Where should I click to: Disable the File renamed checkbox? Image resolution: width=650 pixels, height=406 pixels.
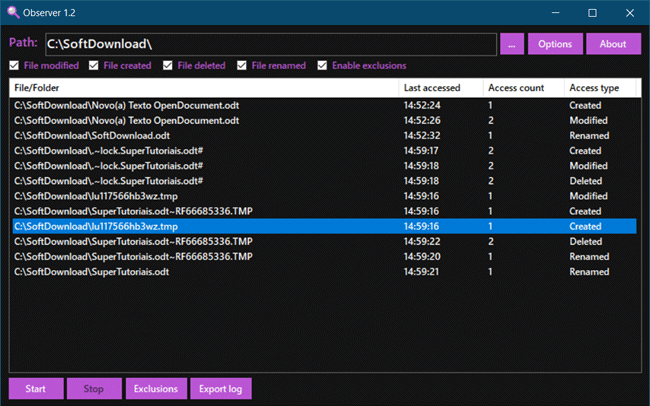(243, 66)
